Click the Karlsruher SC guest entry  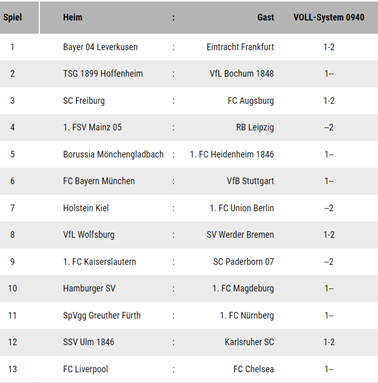[x=249, y=342]
